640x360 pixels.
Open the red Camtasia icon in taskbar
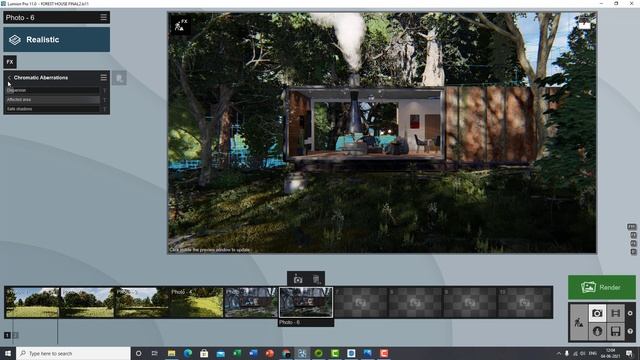(x=384, y=353)
